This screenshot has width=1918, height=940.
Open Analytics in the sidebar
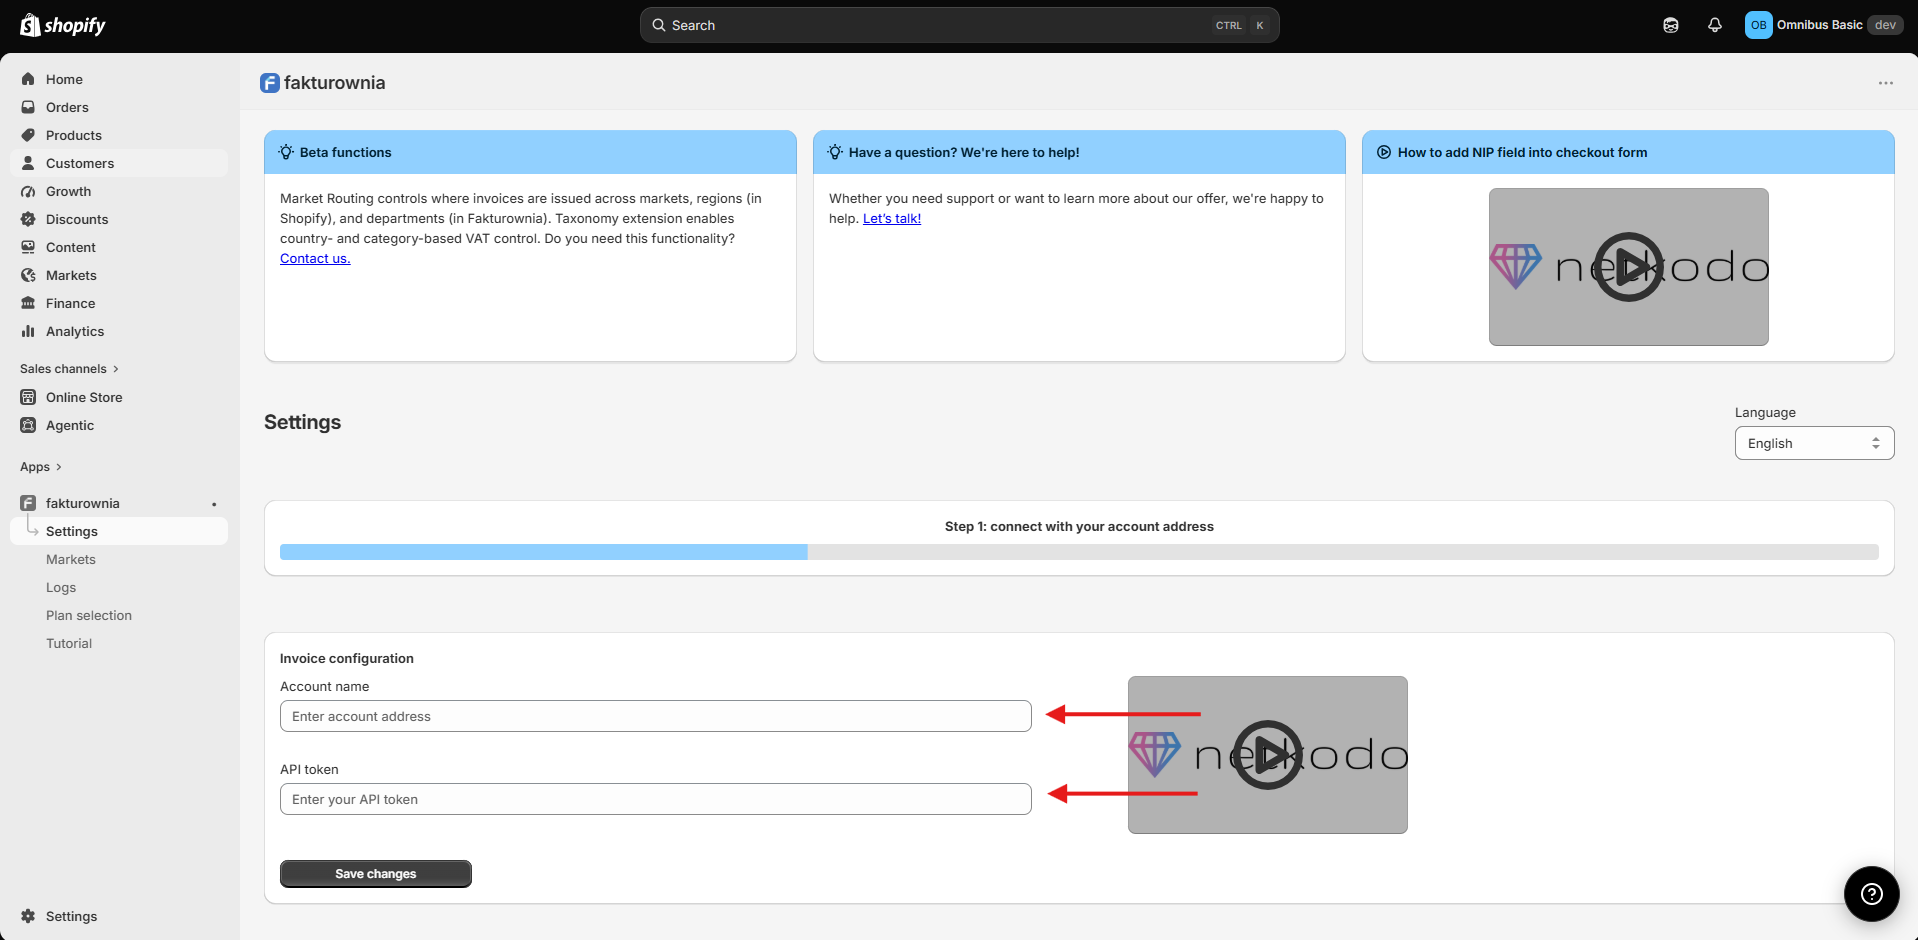pyautogui.click(x=119, y=331)
